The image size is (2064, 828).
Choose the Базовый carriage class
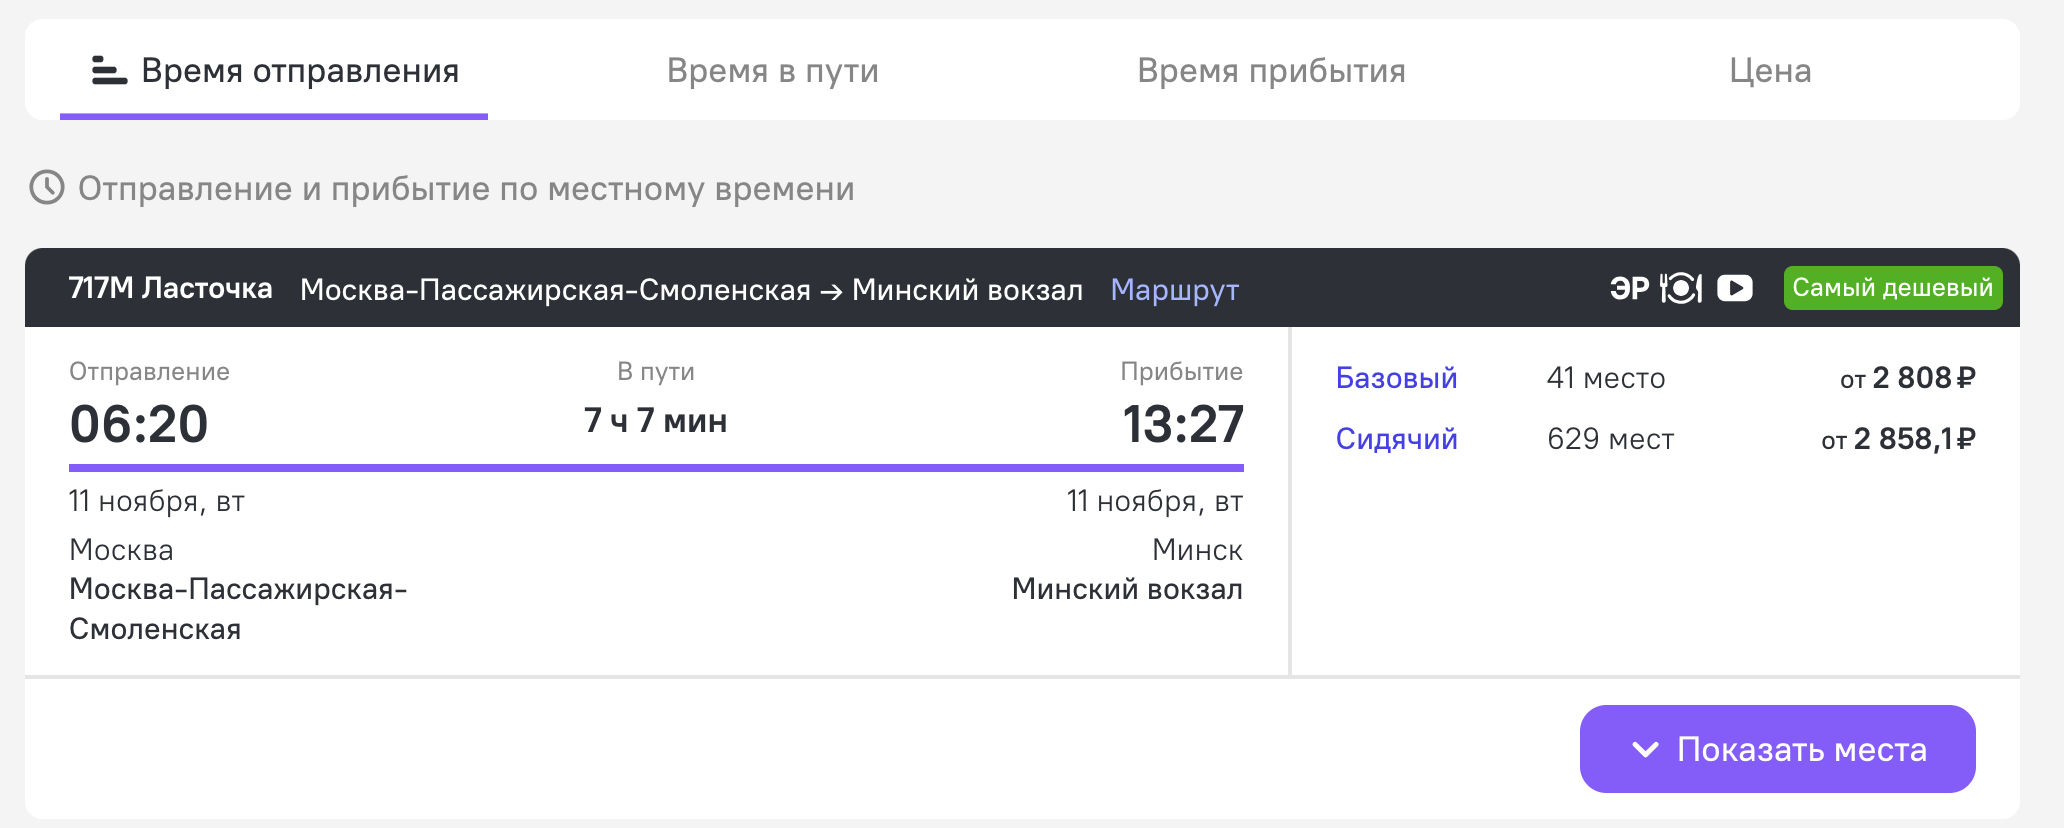click(1396, 378)
